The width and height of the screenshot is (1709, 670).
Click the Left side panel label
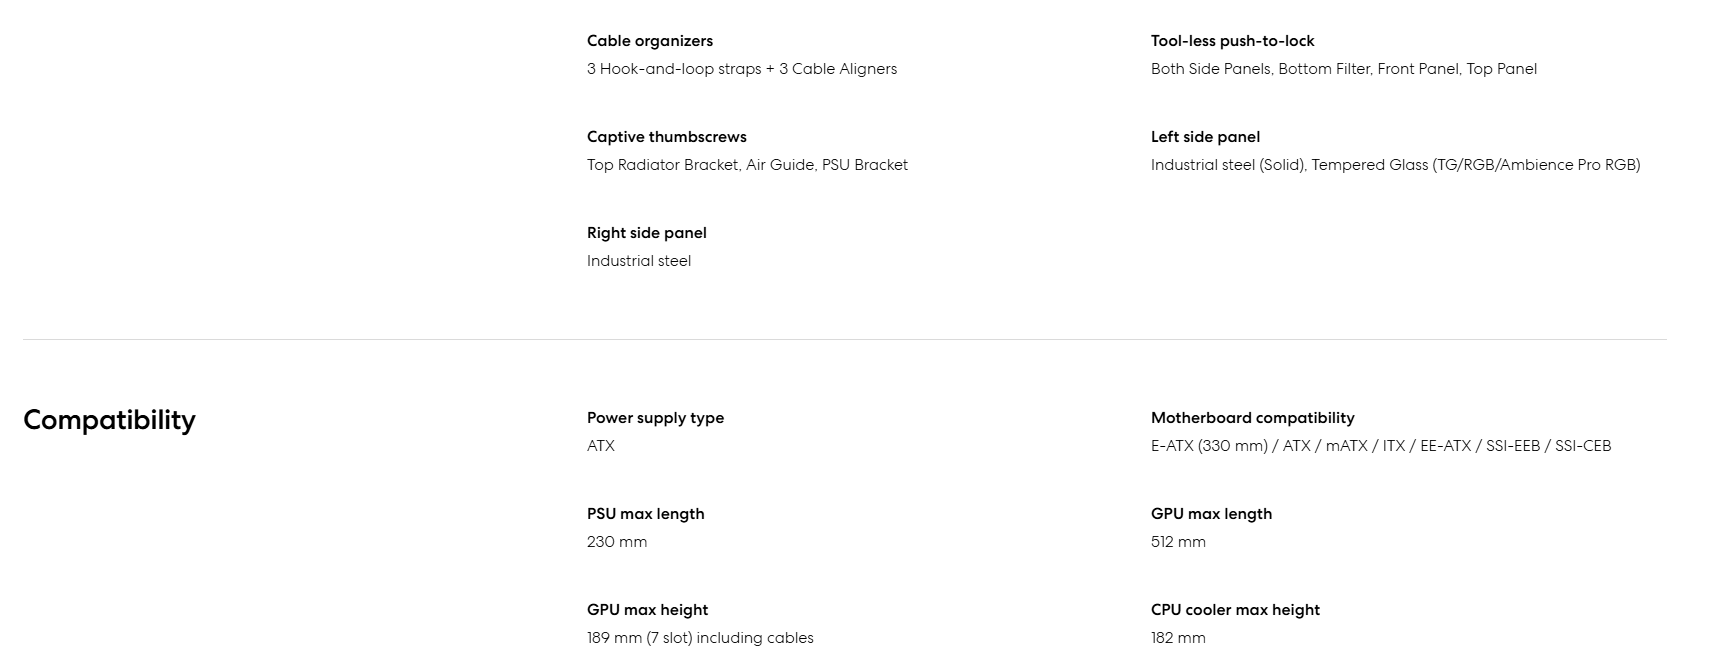point(1205,137)
